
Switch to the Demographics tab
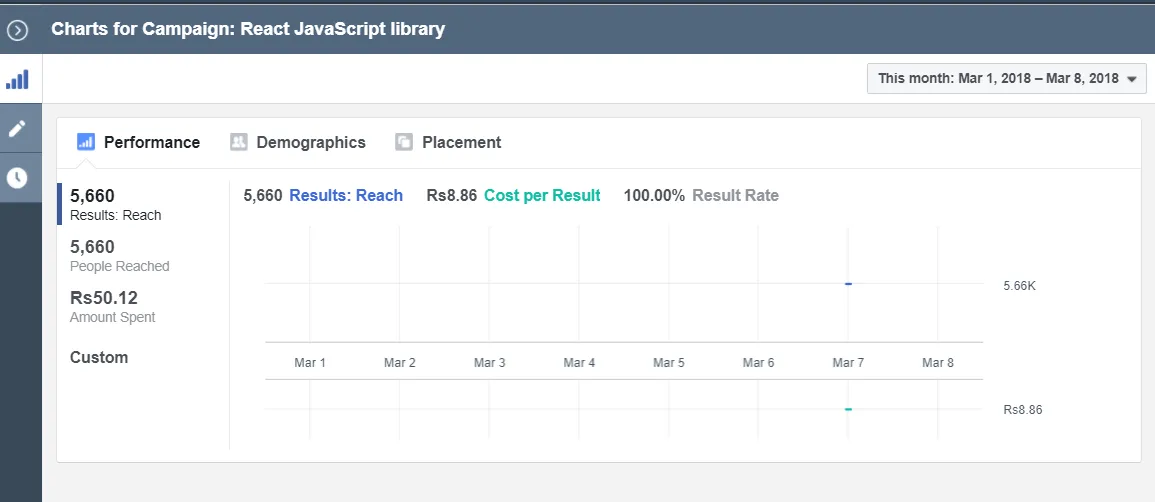point(298,142)
